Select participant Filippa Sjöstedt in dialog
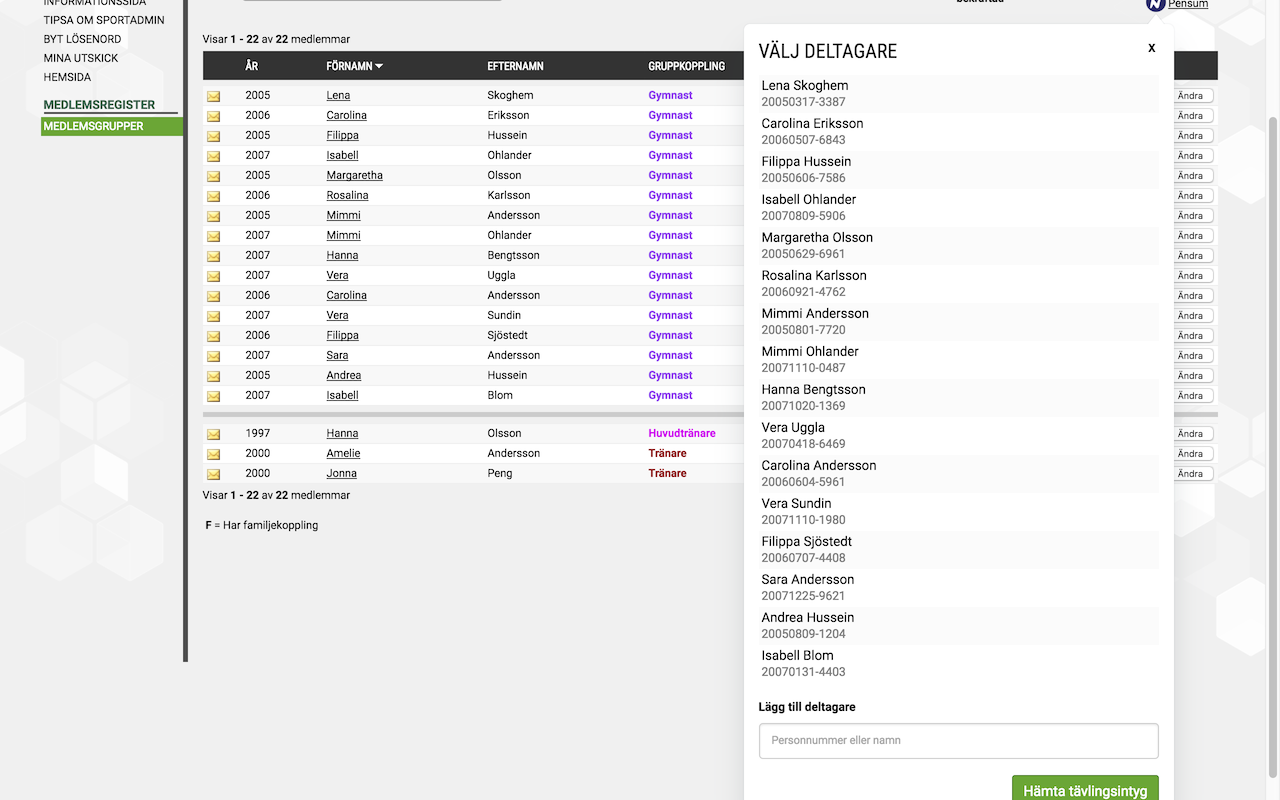 click(958, 549)
